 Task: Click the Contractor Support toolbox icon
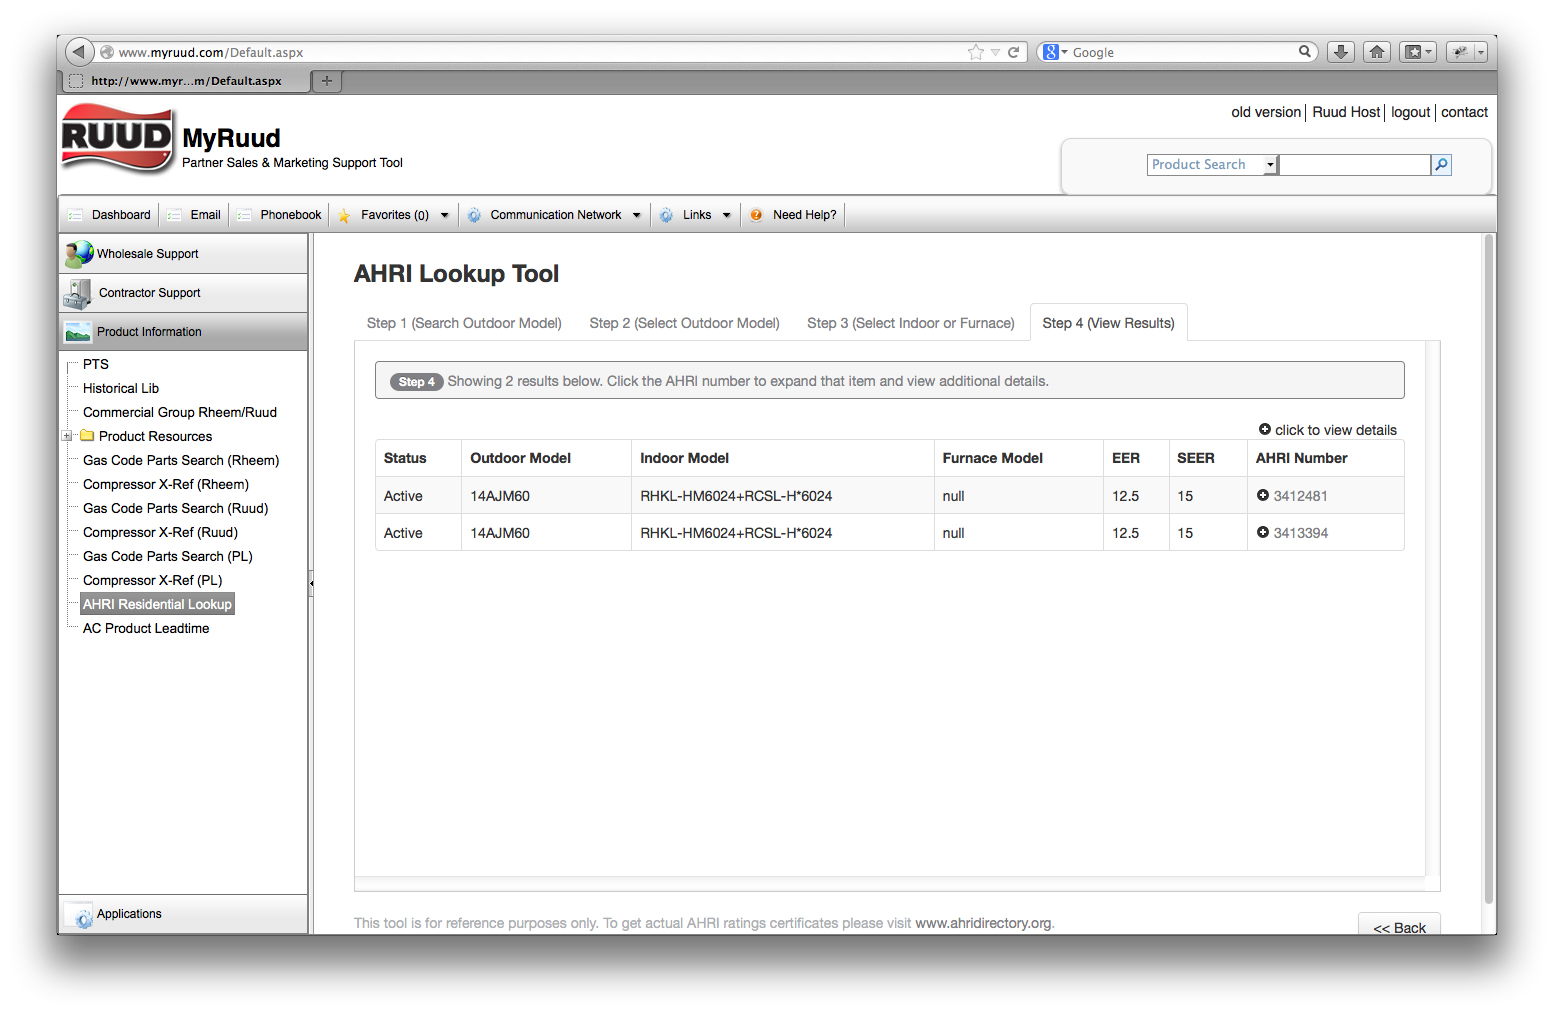tap(78, 292)
